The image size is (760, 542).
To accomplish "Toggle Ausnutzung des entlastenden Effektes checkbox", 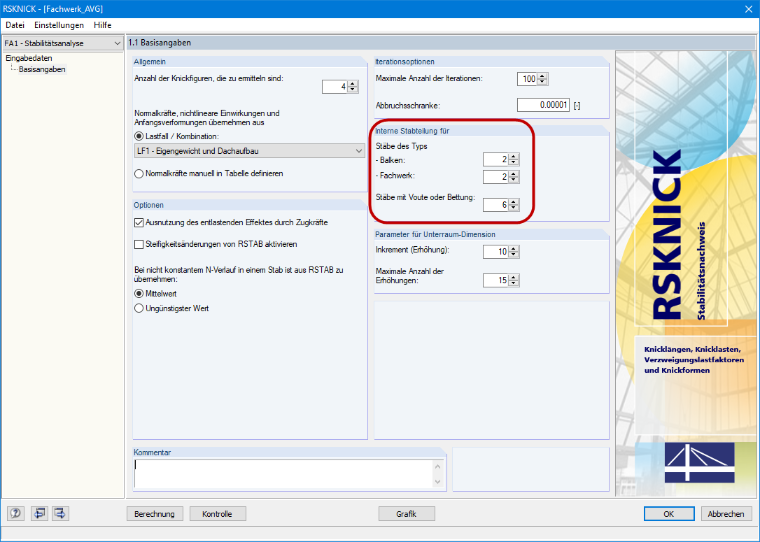I will pyautogui.click(x=139, y=223).
